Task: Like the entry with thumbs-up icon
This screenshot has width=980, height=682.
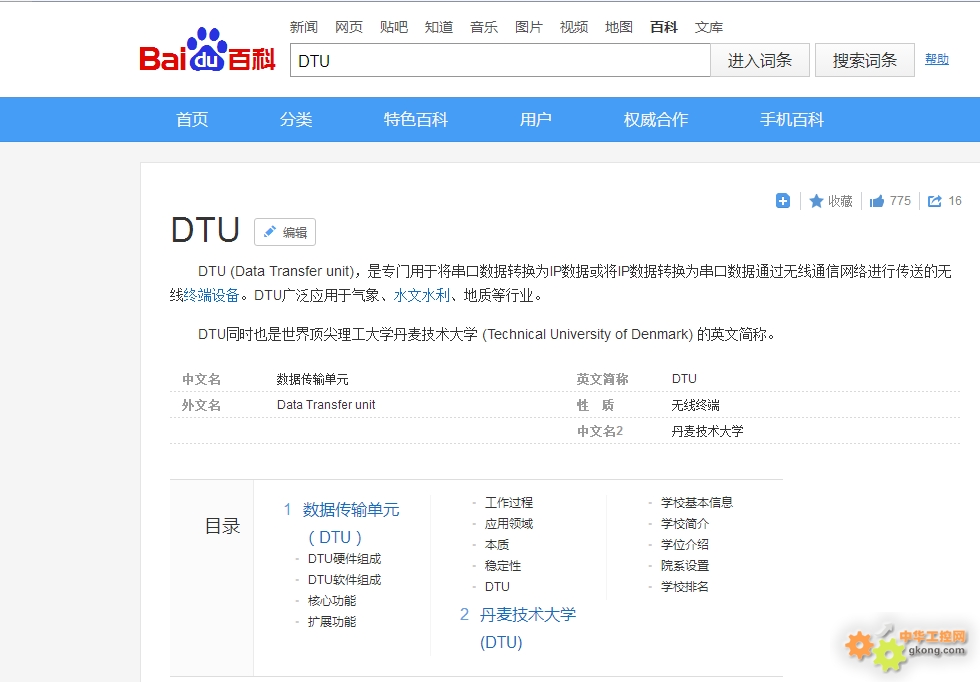Action: click(877, 201)
